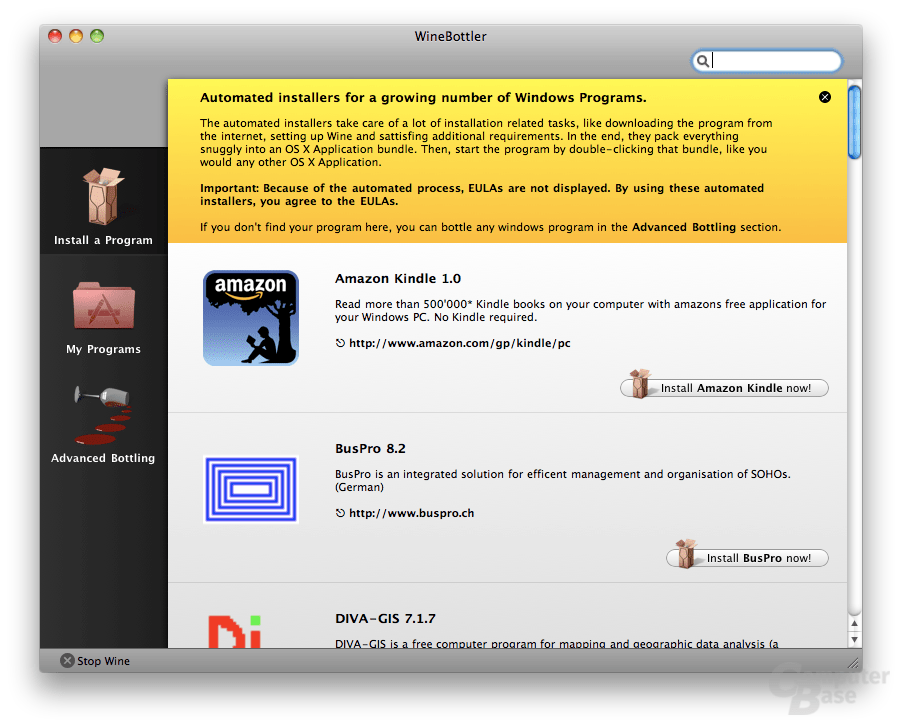Select the Amazon Kindle 1.0 title
Viewport: 902px width, 727px height.
point(398,278)
